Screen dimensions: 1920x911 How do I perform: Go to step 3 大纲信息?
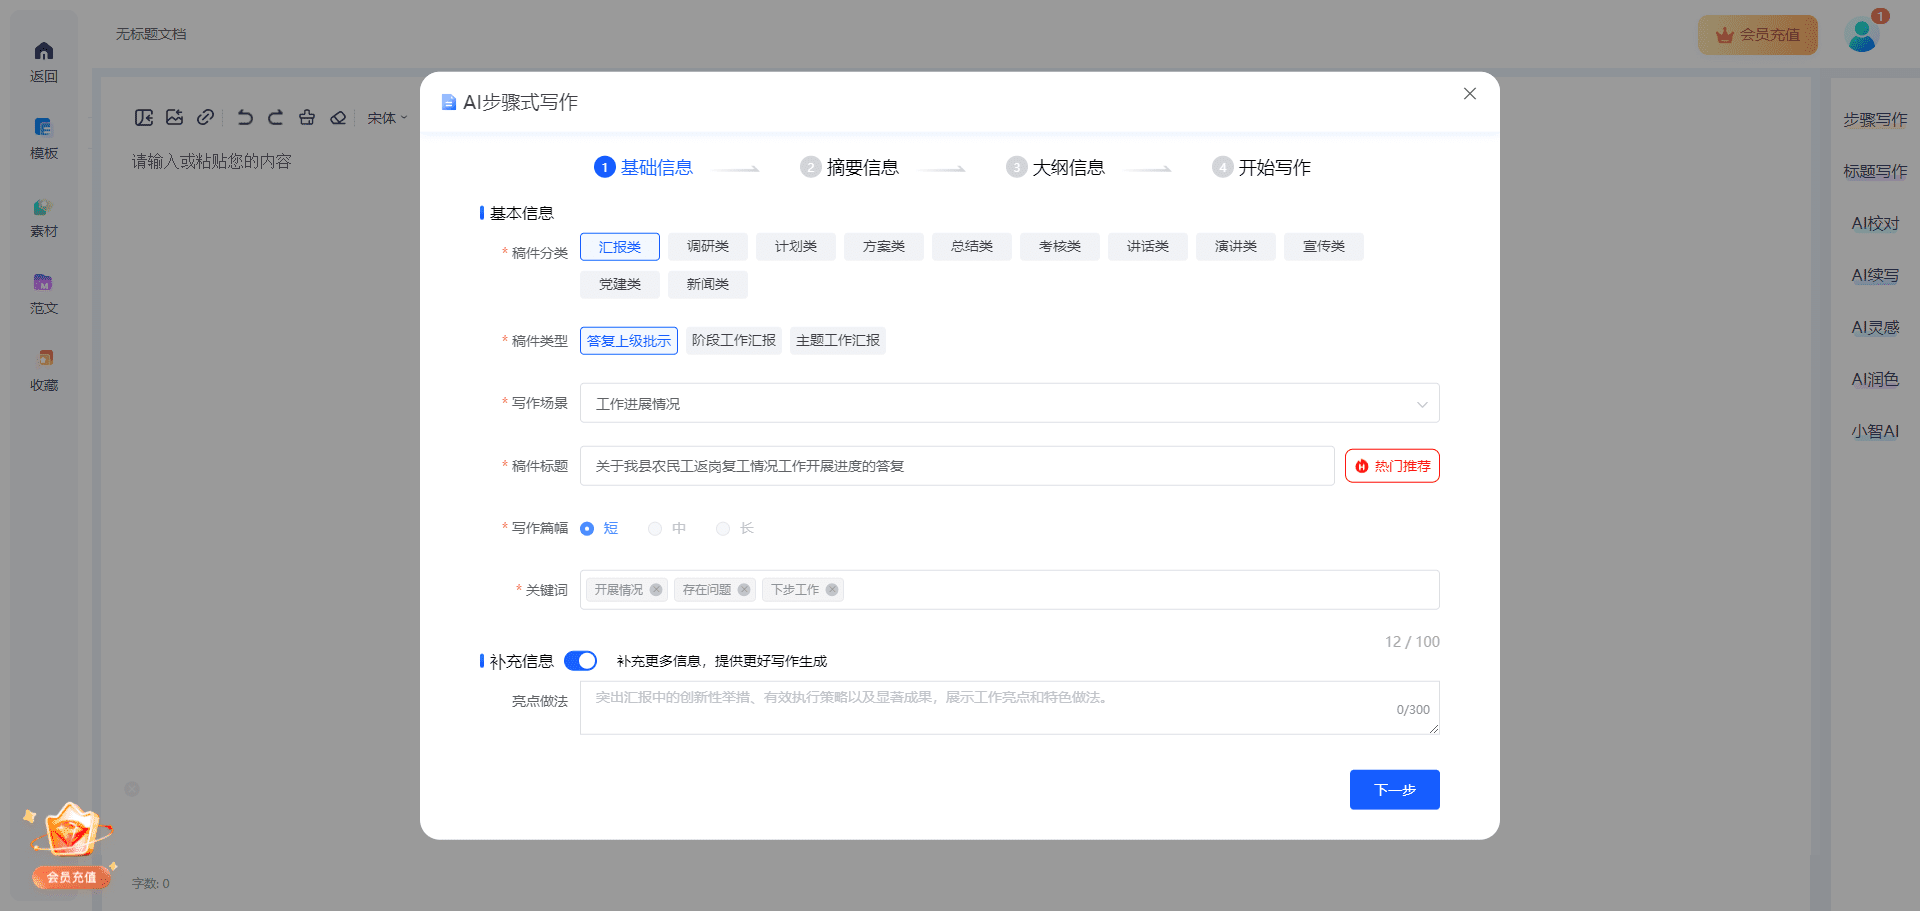1055,168
